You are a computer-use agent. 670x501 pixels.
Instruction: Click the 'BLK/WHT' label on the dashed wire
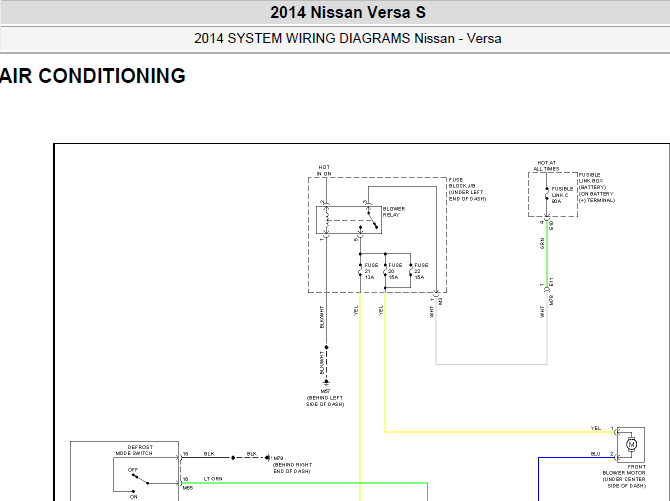click(322, 363)
